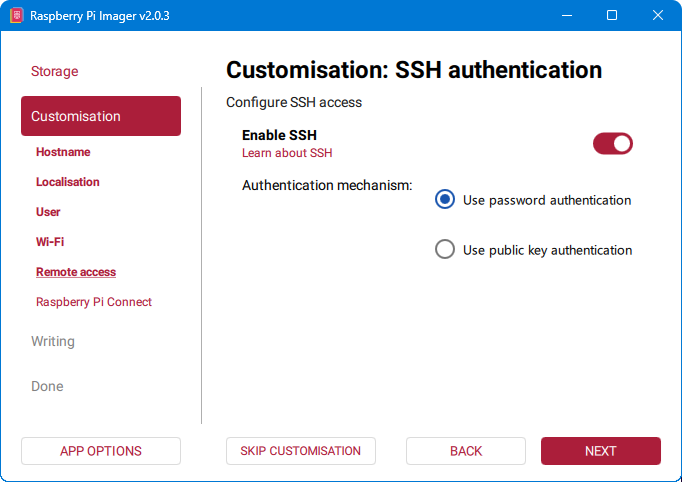Select the Customisation sidebar section
Viewport: 682px width, 482px height.
click(100, 116)
